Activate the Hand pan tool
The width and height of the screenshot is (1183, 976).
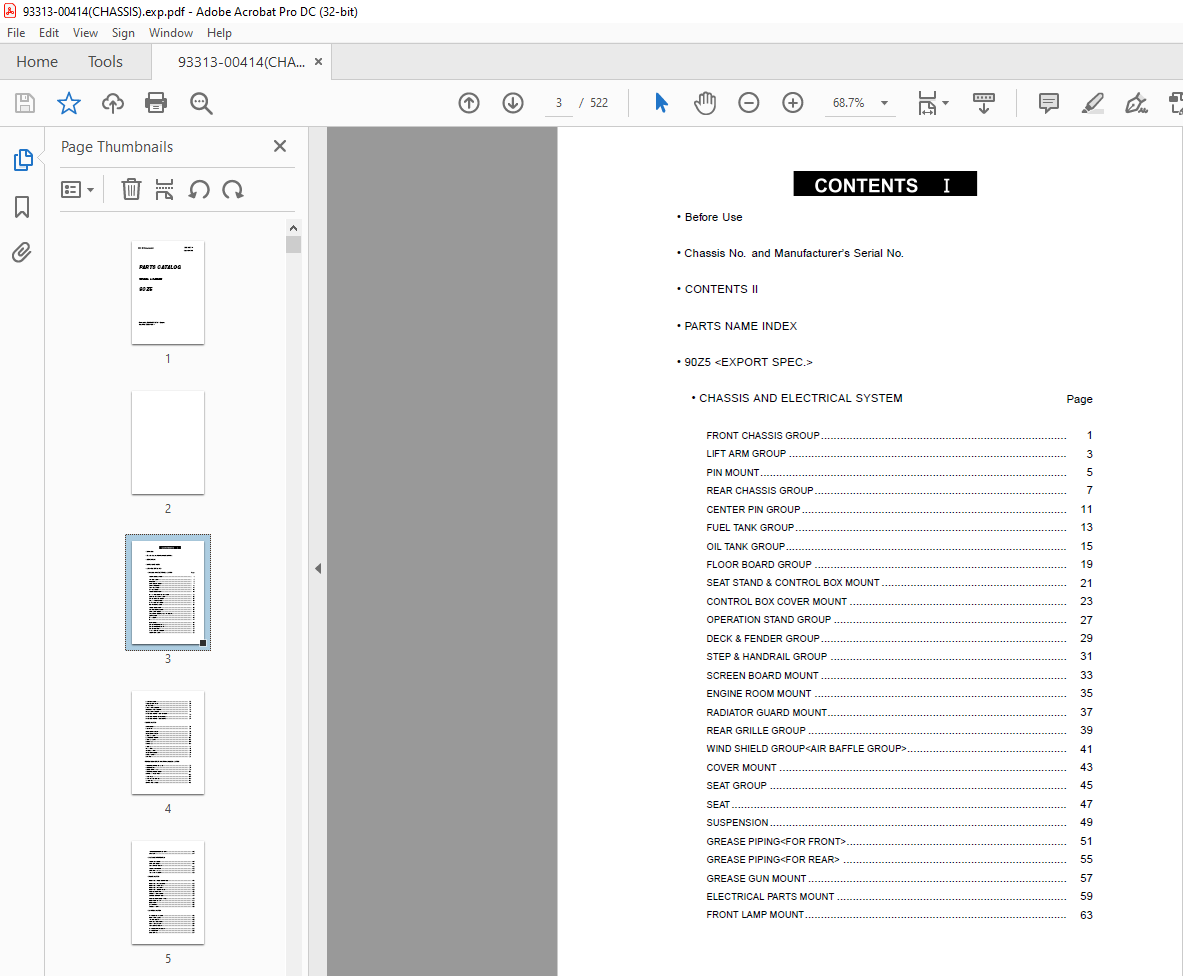tap(705, 103)
